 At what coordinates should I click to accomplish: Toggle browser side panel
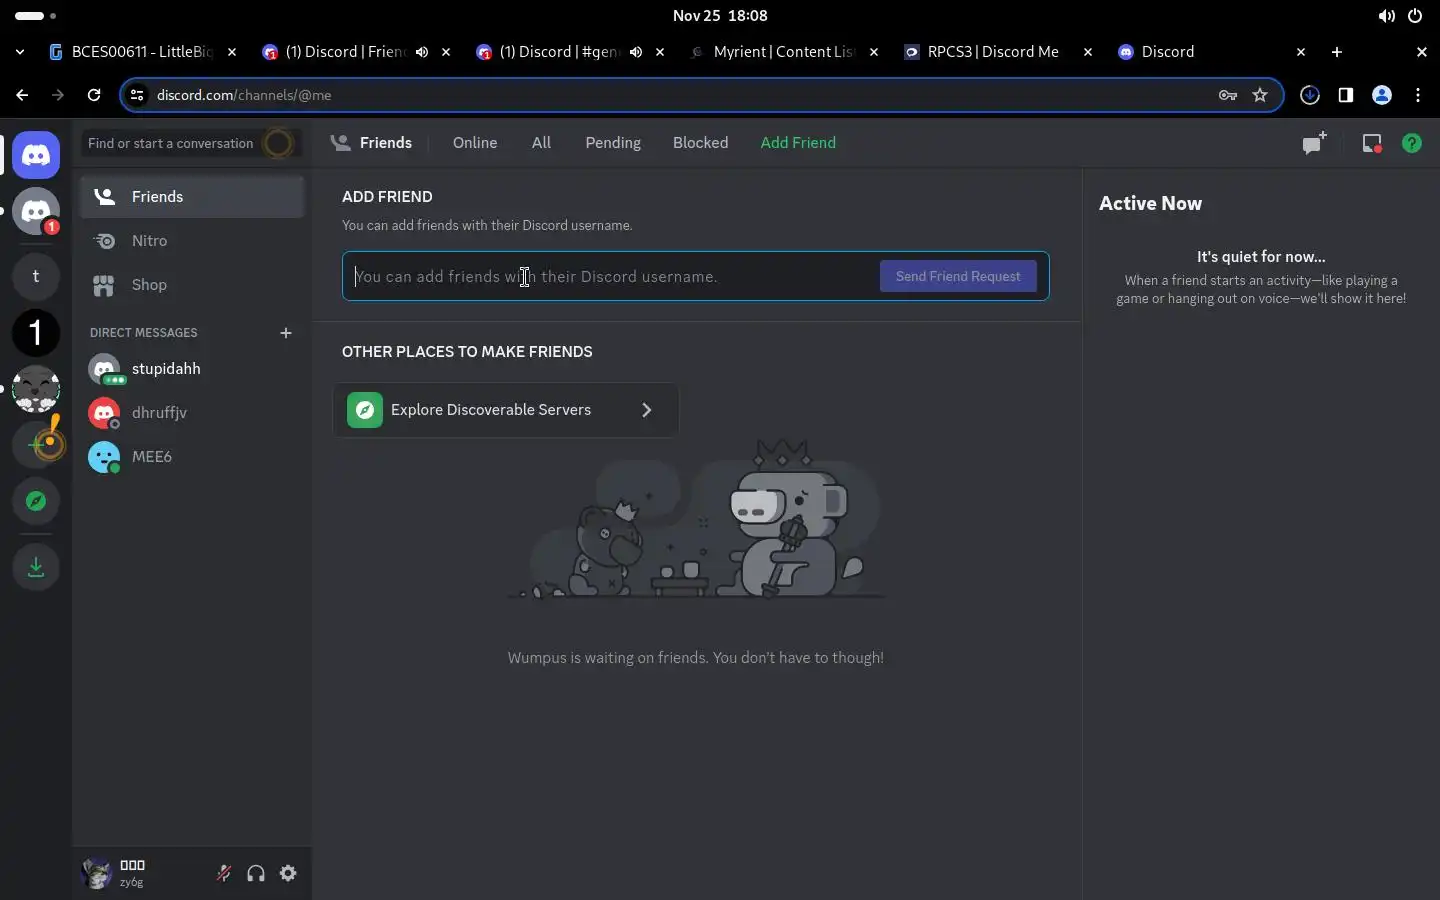1346,95
